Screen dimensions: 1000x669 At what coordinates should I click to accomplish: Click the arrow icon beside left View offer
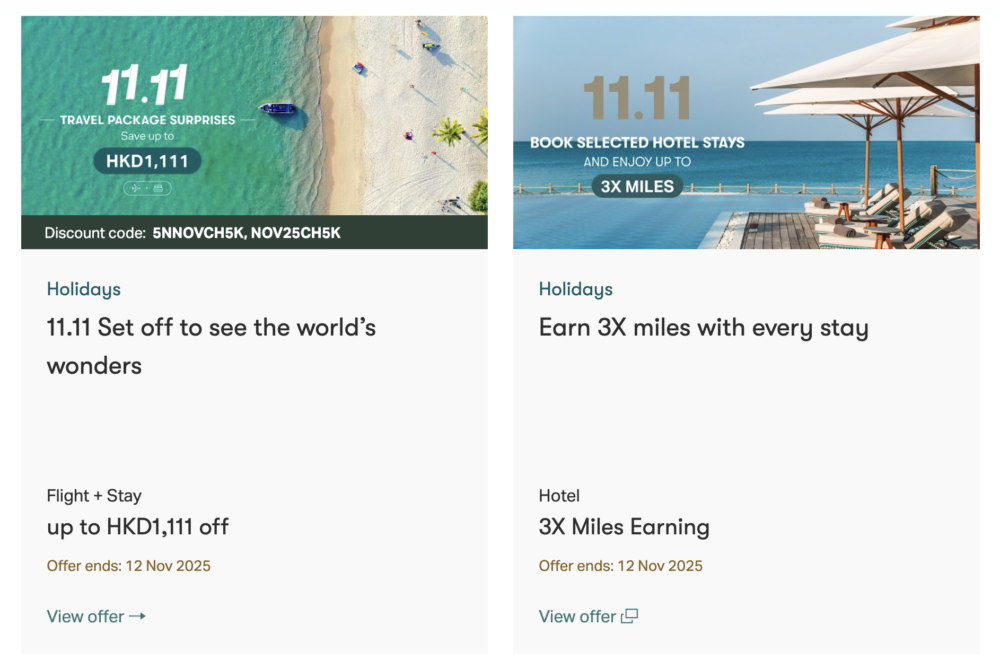coord(137,616)
